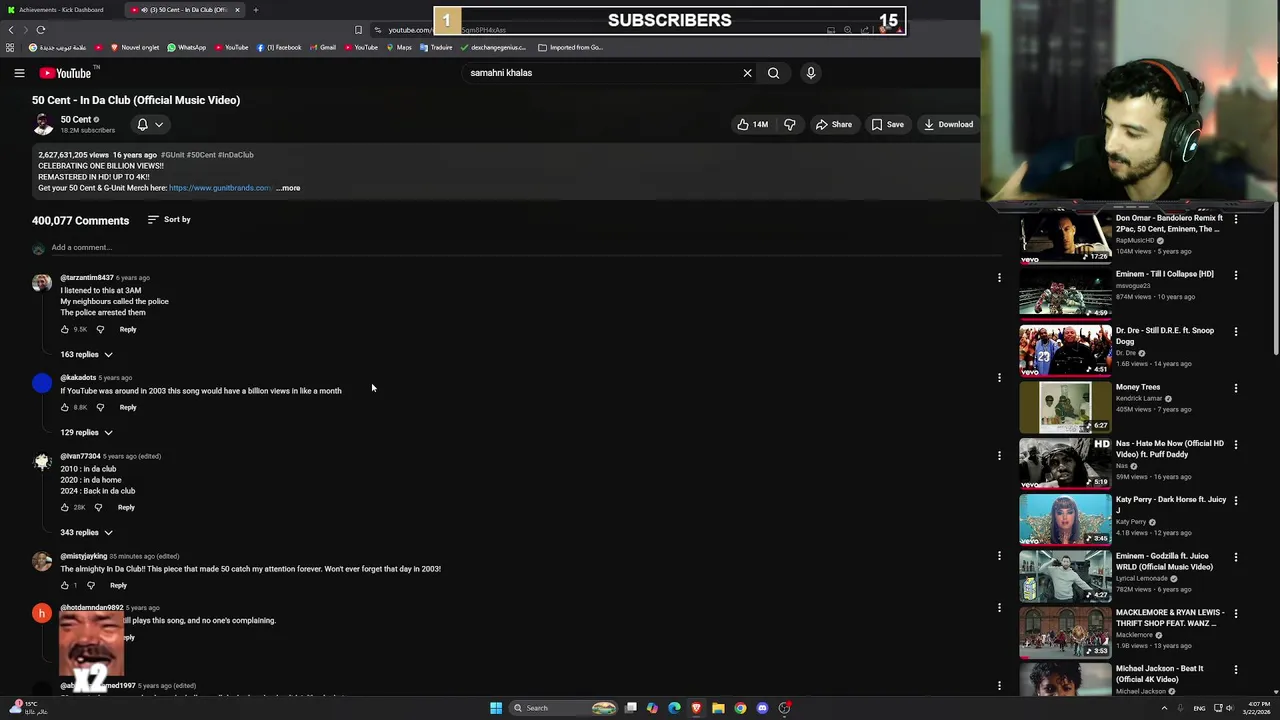Open Nas - Hate Me Now video title
1280x720 pixels.
tap(1169, 449)
